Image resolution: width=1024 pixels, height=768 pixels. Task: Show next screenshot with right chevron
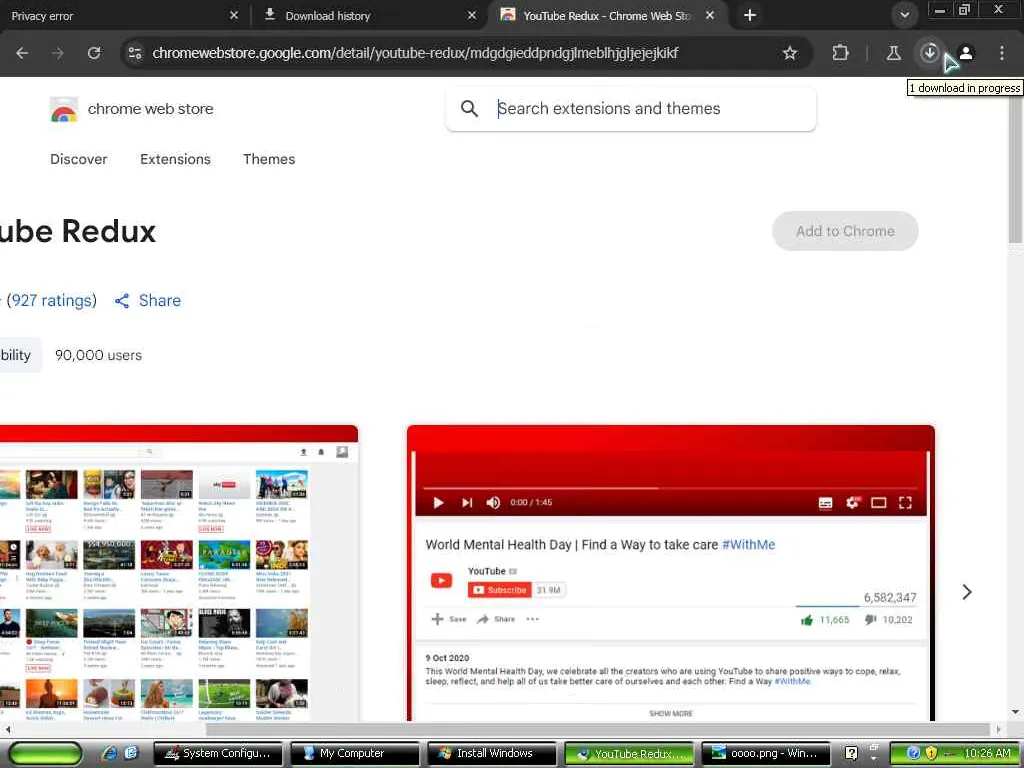point(967,592)
